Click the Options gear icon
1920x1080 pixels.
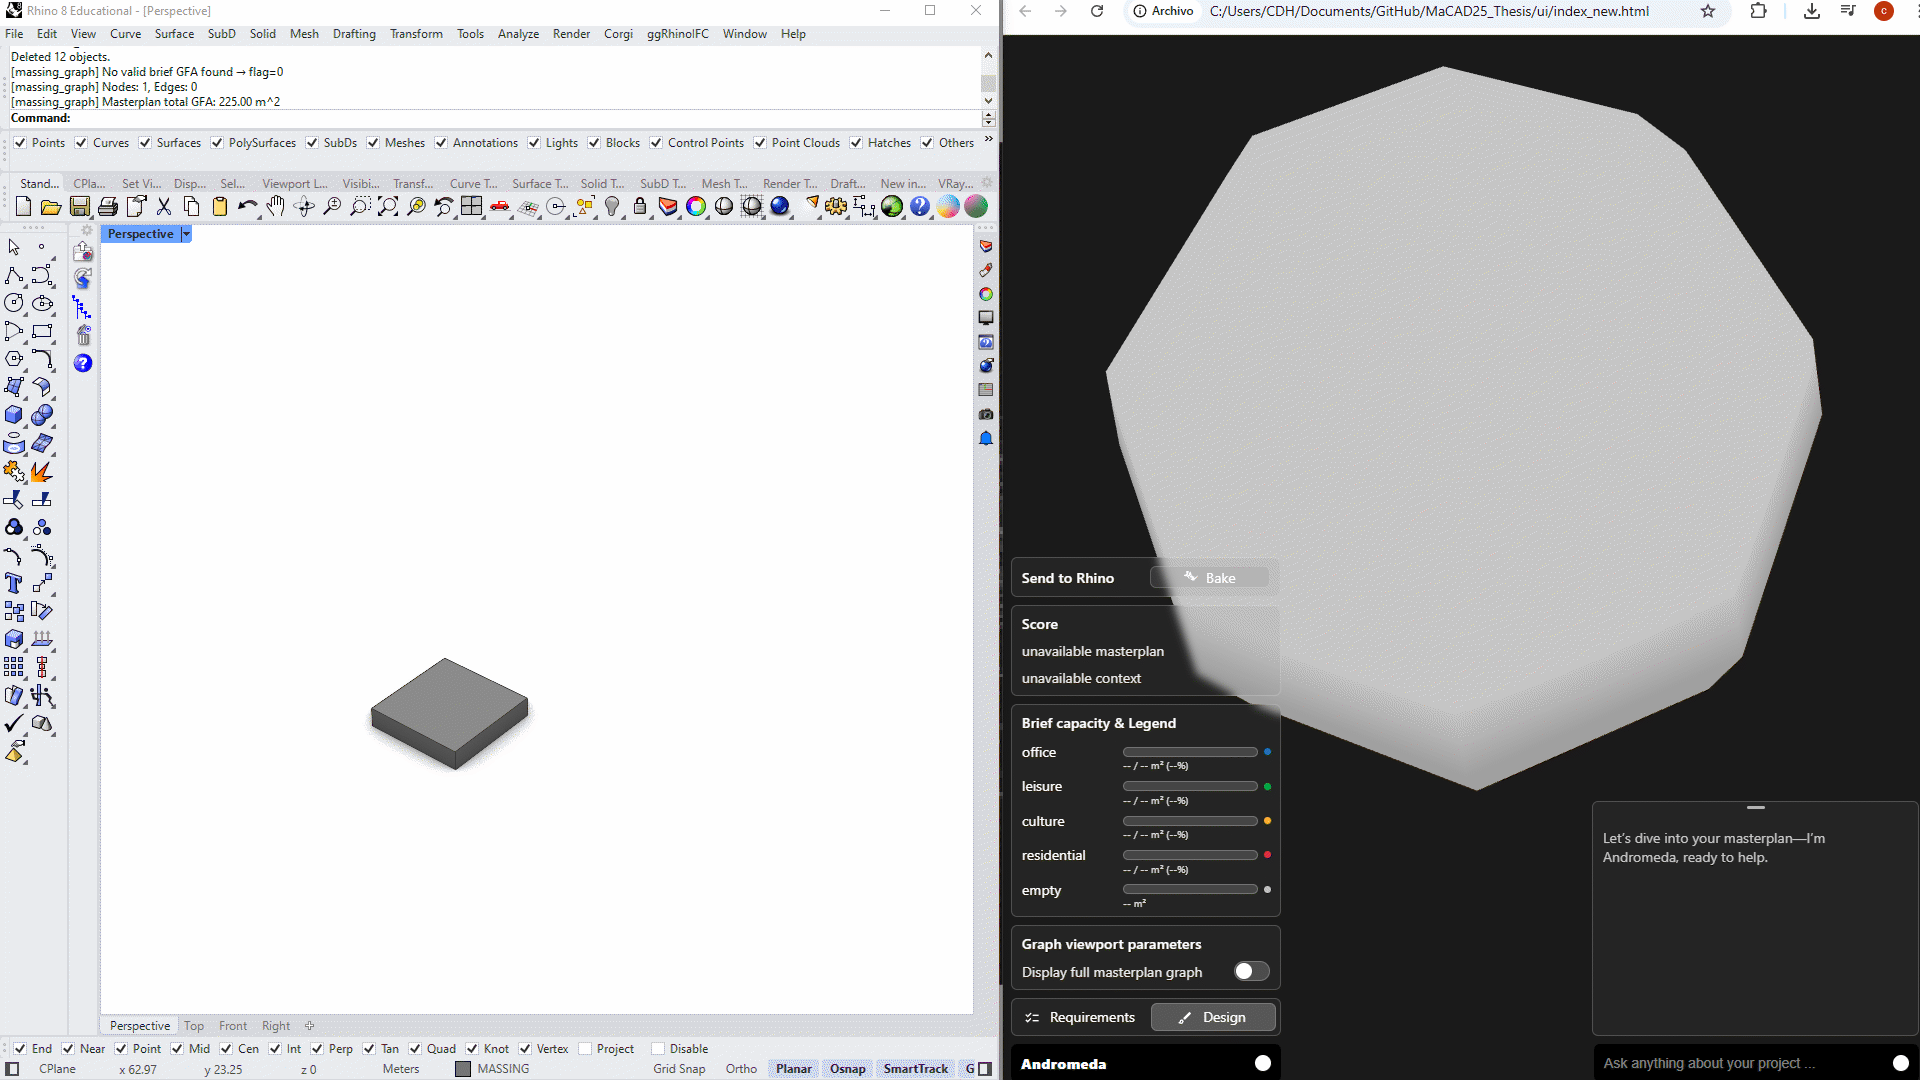pyautogui.click(x=836, y=207)
